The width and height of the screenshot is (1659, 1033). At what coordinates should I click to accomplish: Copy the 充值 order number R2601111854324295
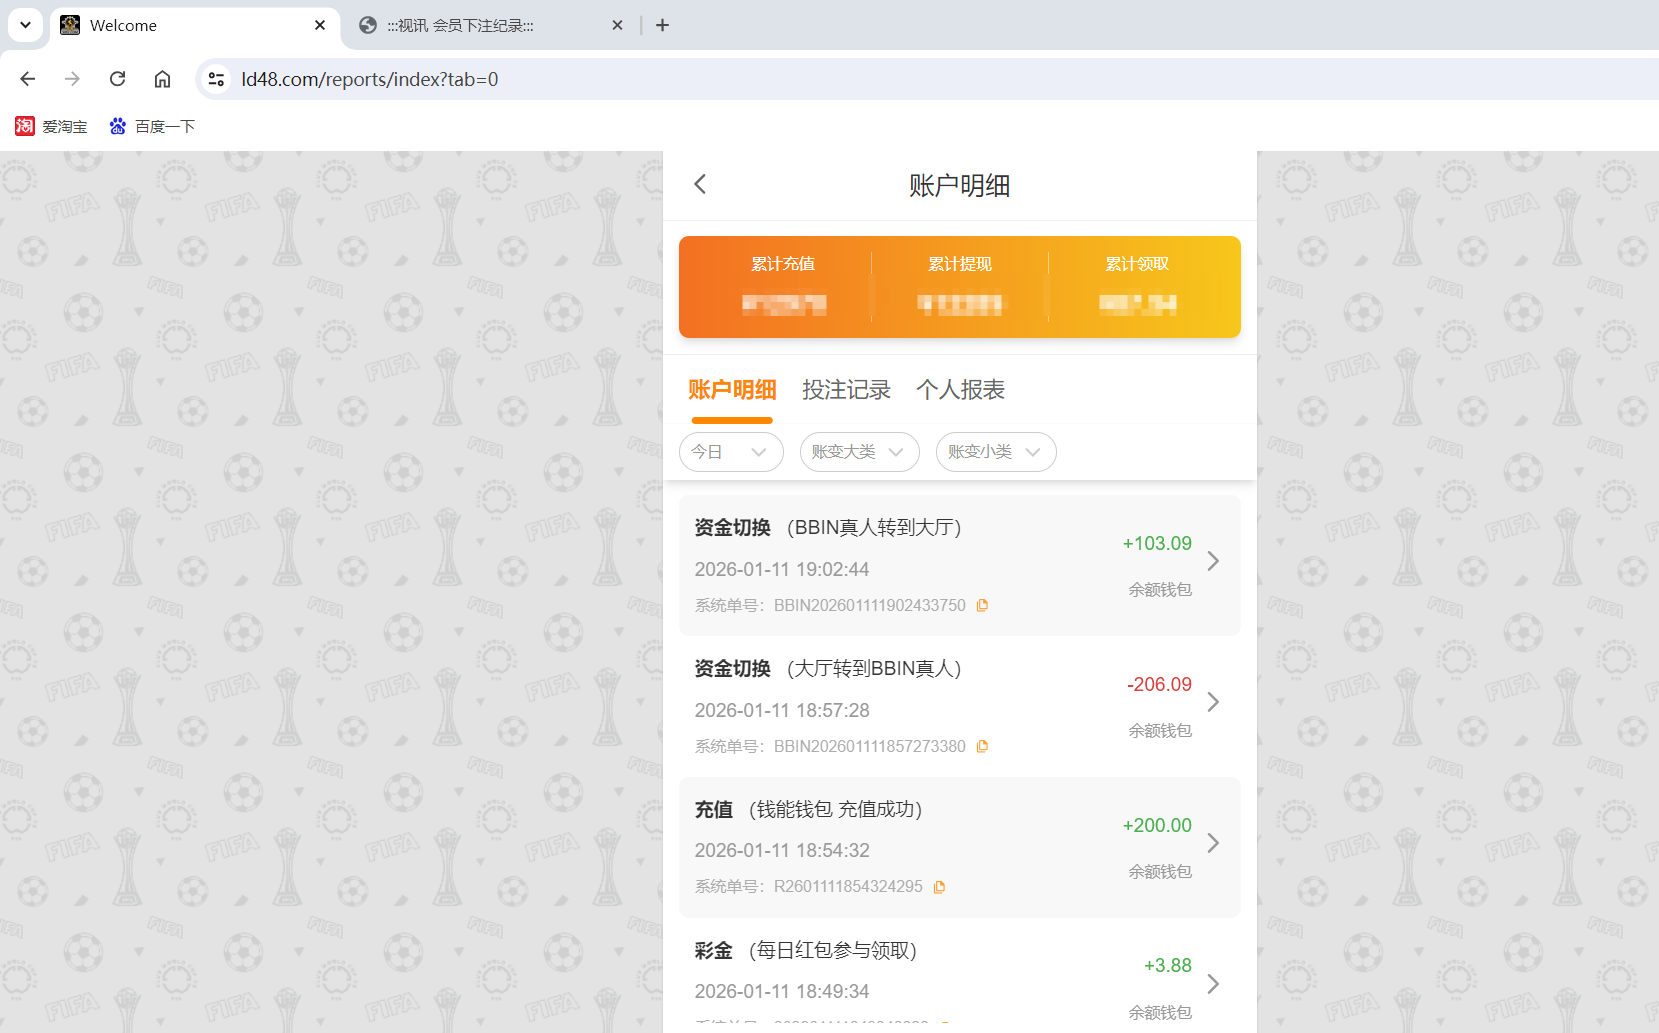click(x=938, y=886)
